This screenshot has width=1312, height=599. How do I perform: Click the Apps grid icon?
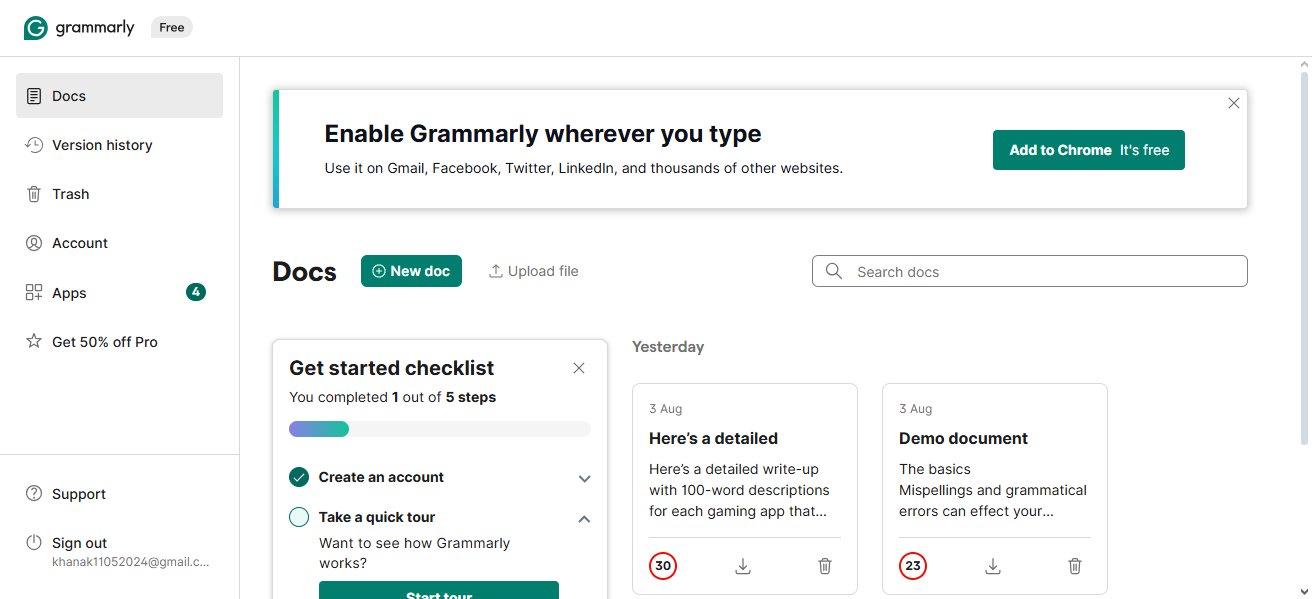click(34, 293)
